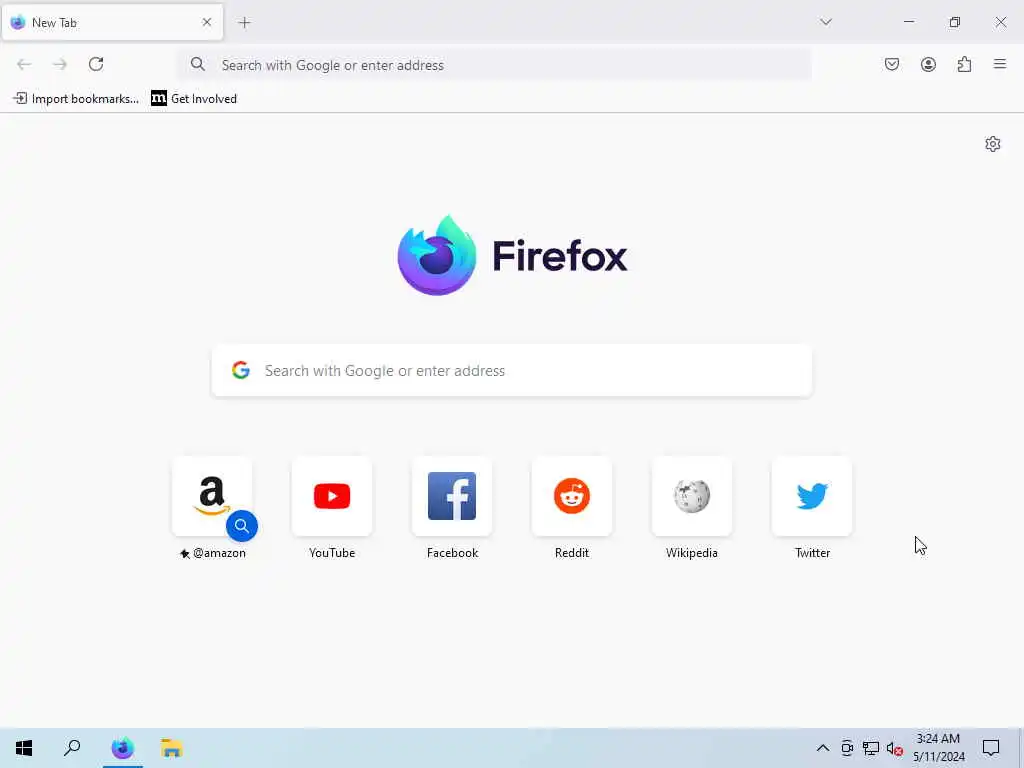Click the address bar search field
This screenshot has height=768, width=1024.
[x=495, y=65]
